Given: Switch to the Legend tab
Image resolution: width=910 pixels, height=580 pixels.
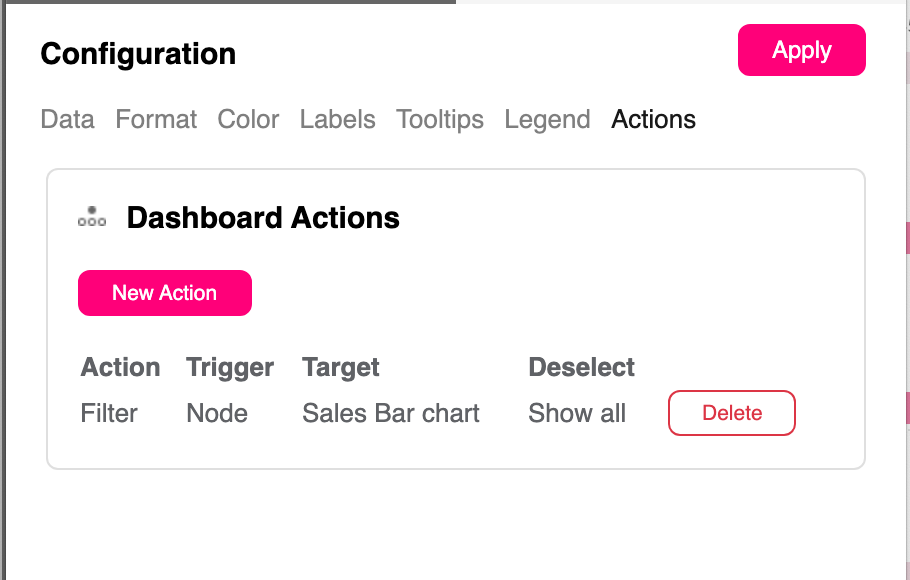Looking at the screenshot, I should point(547,119).
